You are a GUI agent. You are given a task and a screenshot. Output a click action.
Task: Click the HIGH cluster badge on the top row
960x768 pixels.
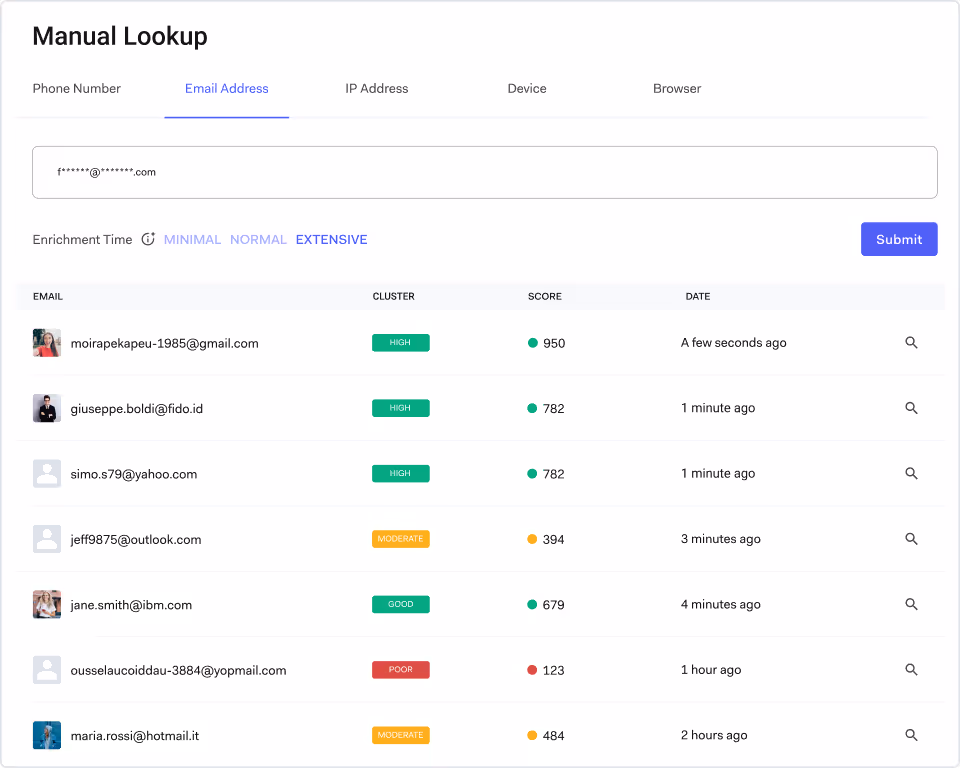tap(400, 342)
